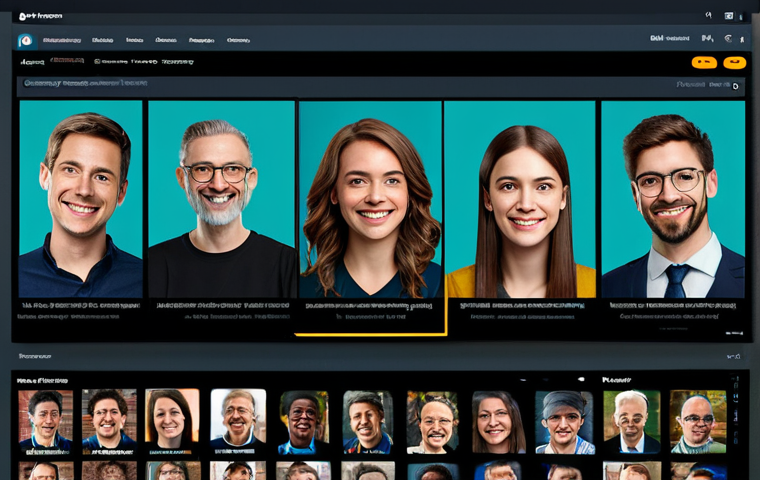Tick the small checkbox in the black filter bar
Image resolution: width=760 pixels, height=480 pixels.
tap(97, 62)
